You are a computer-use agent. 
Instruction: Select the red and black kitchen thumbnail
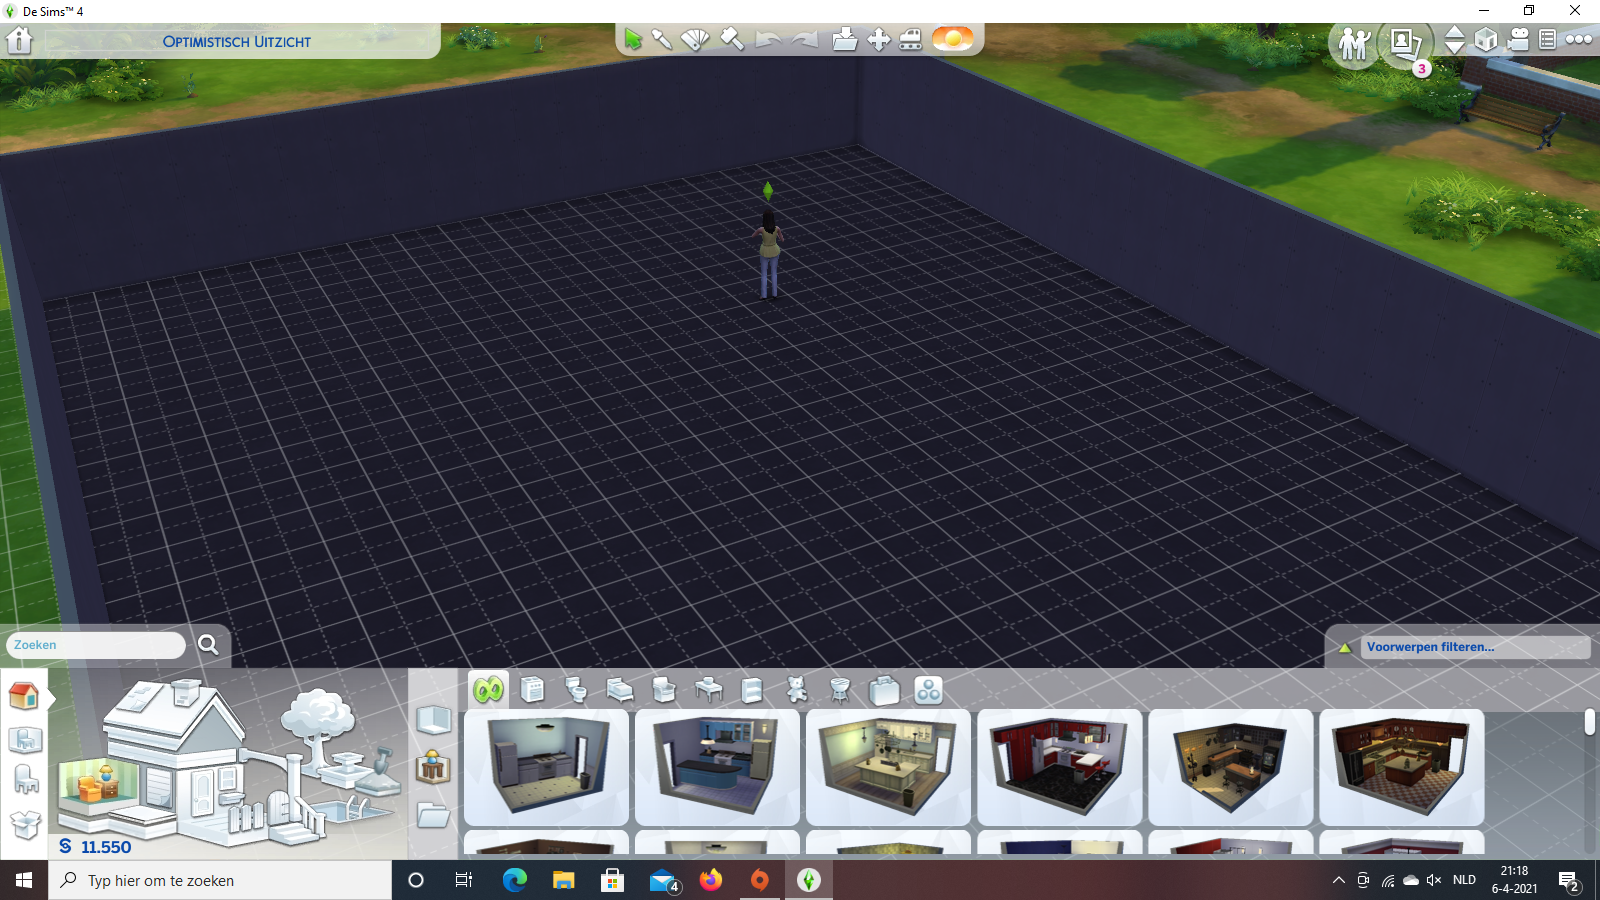pos(1059,767)
